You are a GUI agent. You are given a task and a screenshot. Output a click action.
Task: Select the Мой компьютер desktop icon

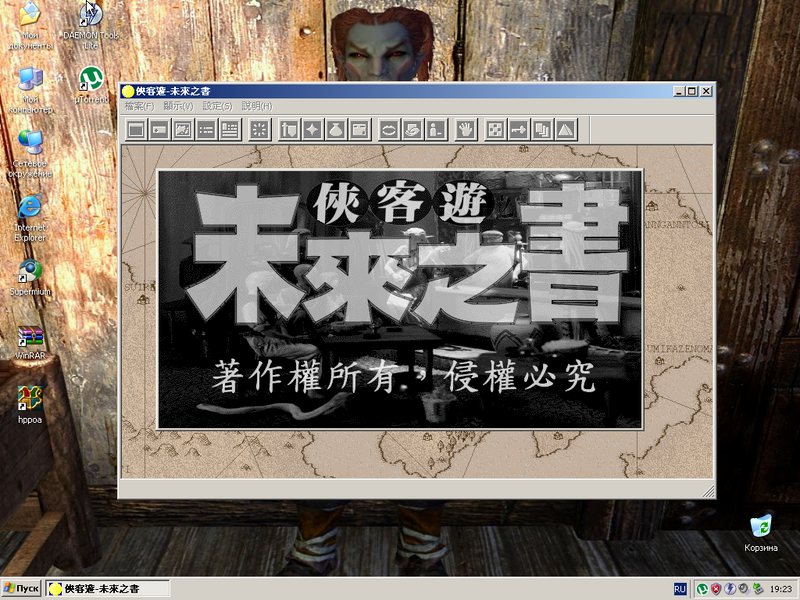point(30,90)
